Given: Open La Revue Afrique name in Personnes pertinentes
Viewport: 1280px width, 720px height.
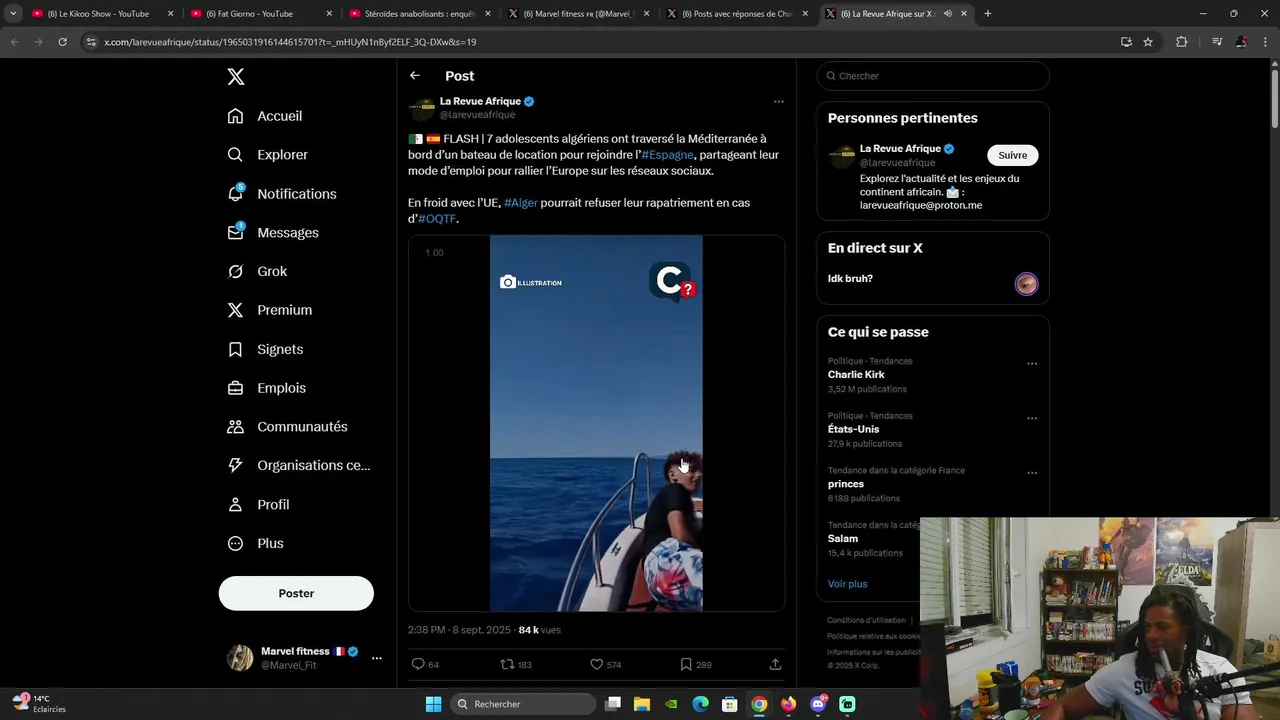Looking at the screenshot, I should 900,149.
